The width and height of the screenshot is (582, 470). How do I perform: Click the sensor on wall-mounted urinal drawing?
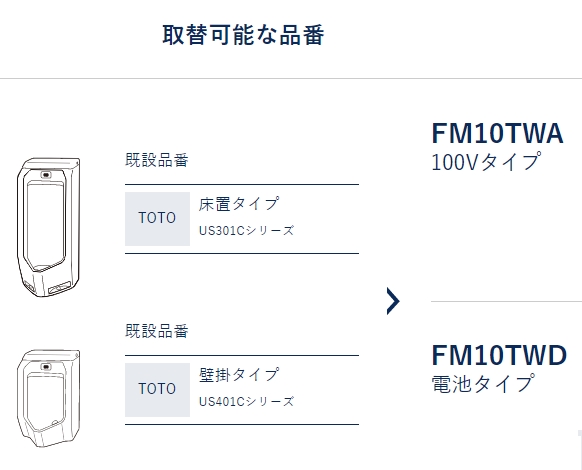tap(46, 366)
